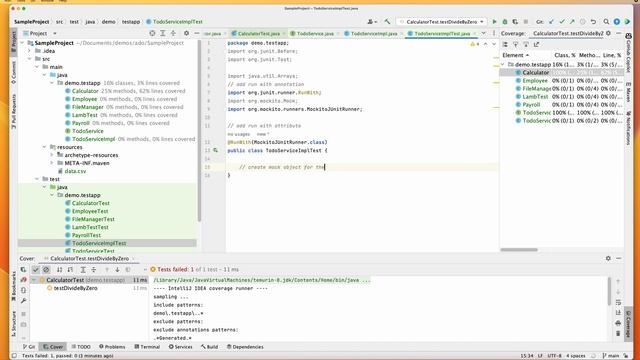This screenshot has height=360, width=640.
Task: Collapse the test folder in project tree
Action: [x=37, y=179]
